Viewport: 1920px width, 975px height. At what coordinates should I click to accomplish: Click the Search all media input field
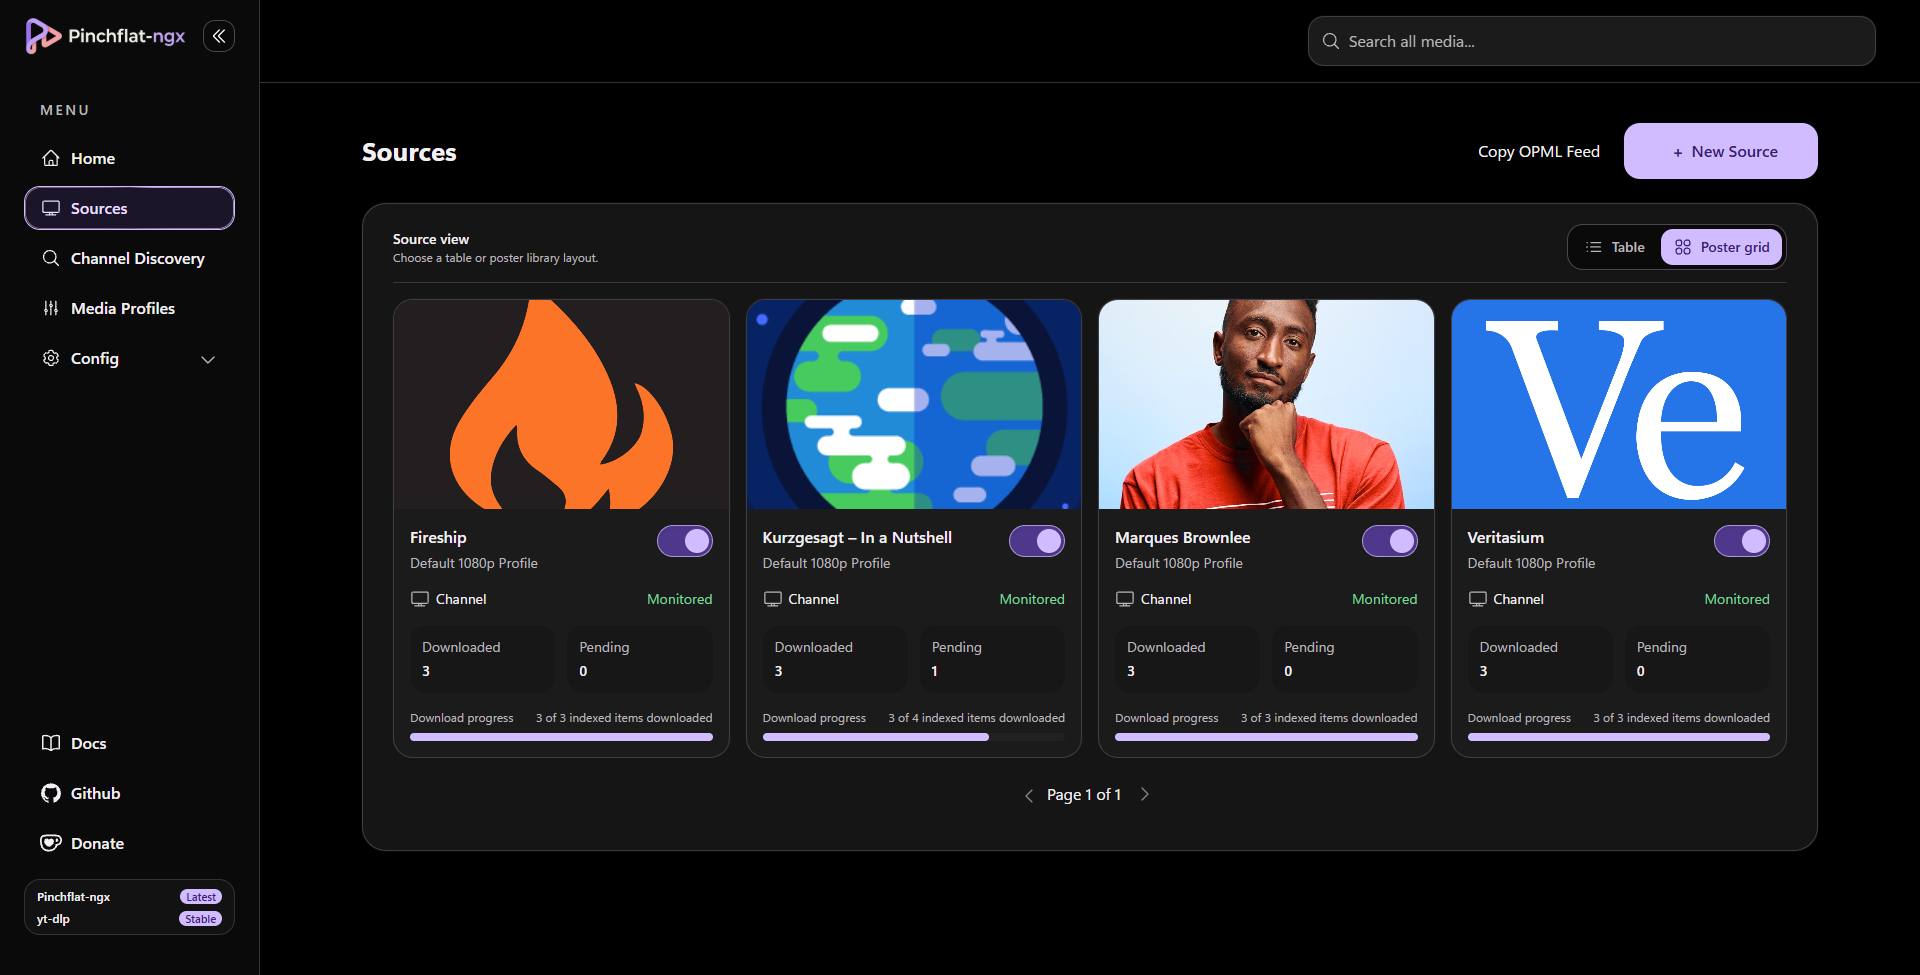[x=1592, y=41]
